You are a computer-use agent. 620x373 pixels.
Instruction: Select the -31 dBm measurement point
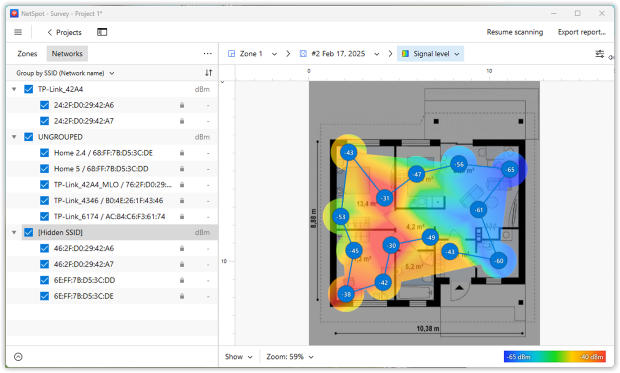pos(385,198)
